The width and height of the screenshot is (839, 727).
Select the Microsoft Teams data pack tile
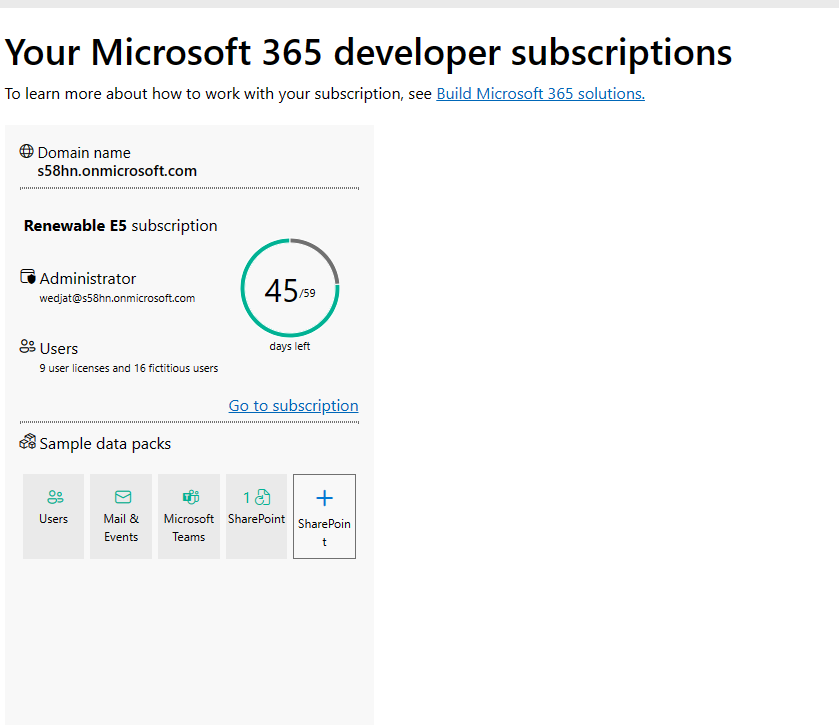coord(189,516)
